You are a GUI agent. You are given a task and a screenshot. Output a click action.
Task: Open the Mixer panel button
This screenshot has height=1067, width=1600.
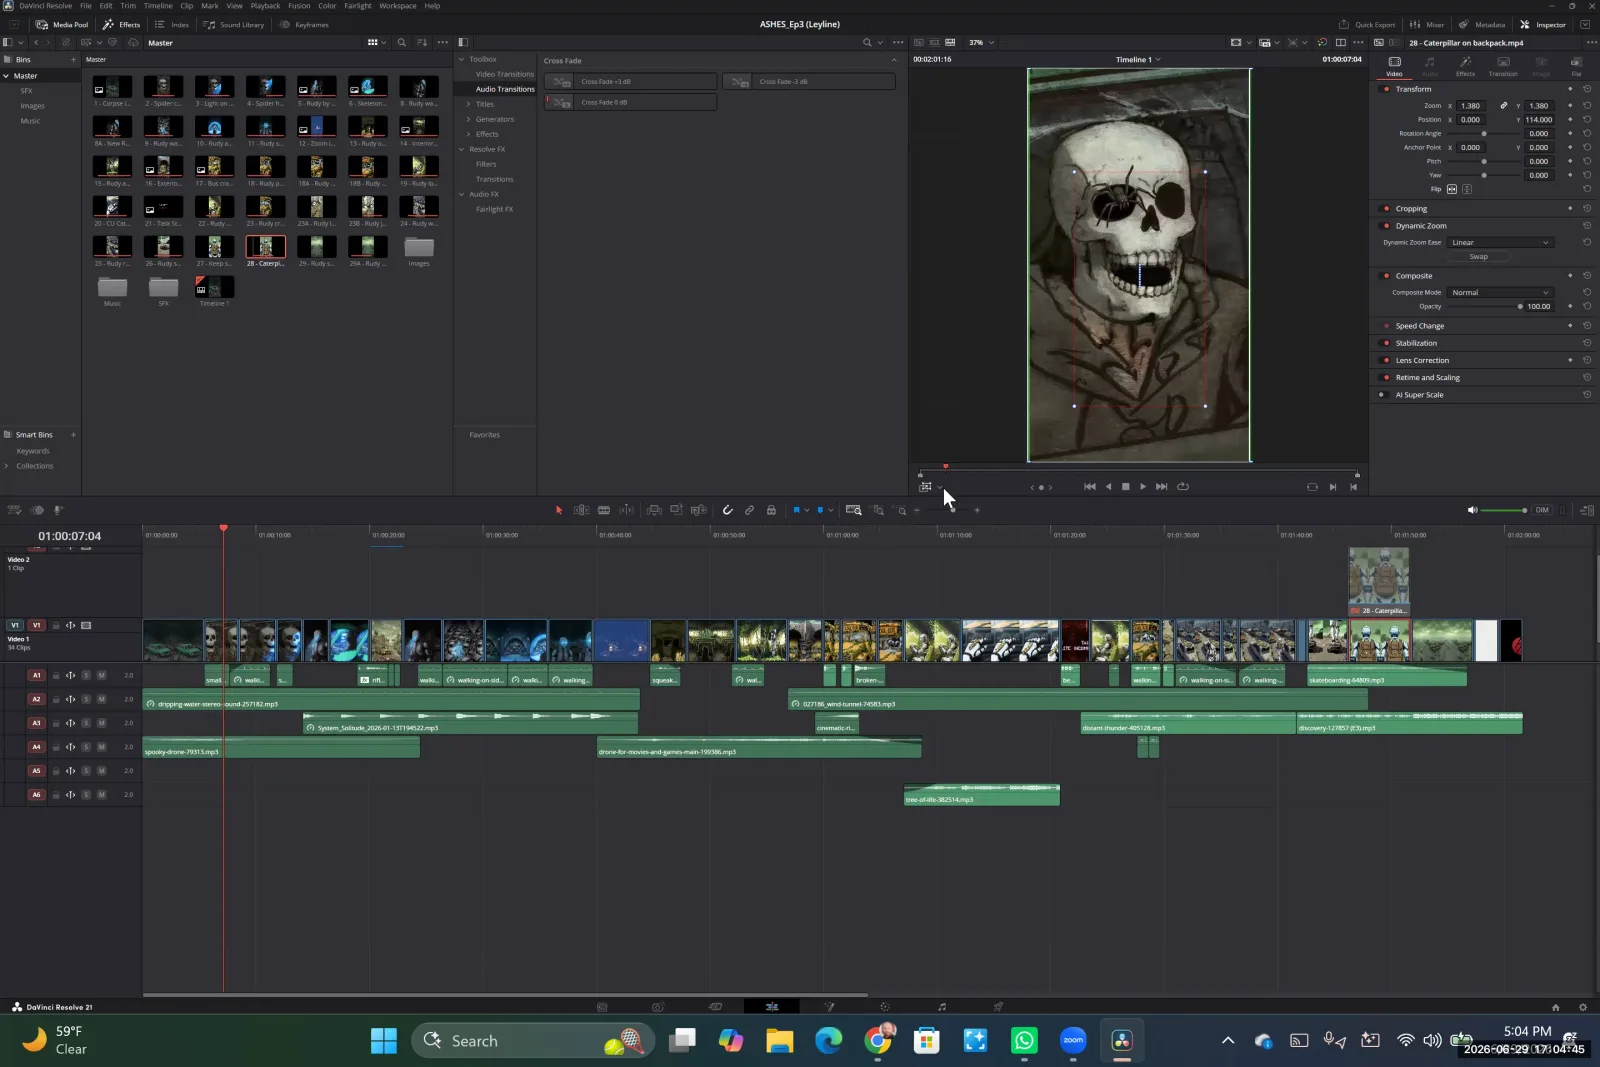(x=1427, y=25)
